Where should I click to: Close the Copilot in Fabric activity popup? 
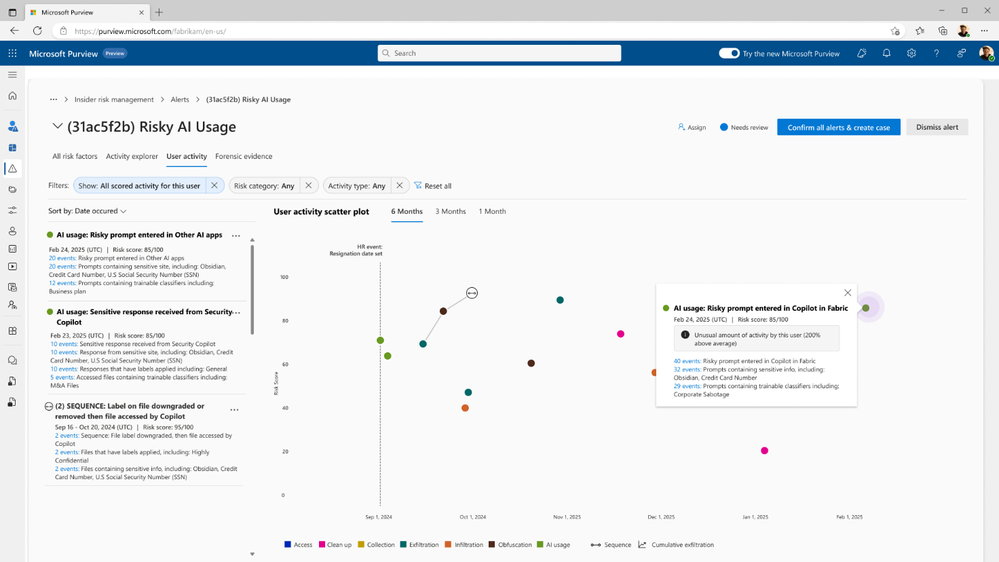[x=847, y=292]
